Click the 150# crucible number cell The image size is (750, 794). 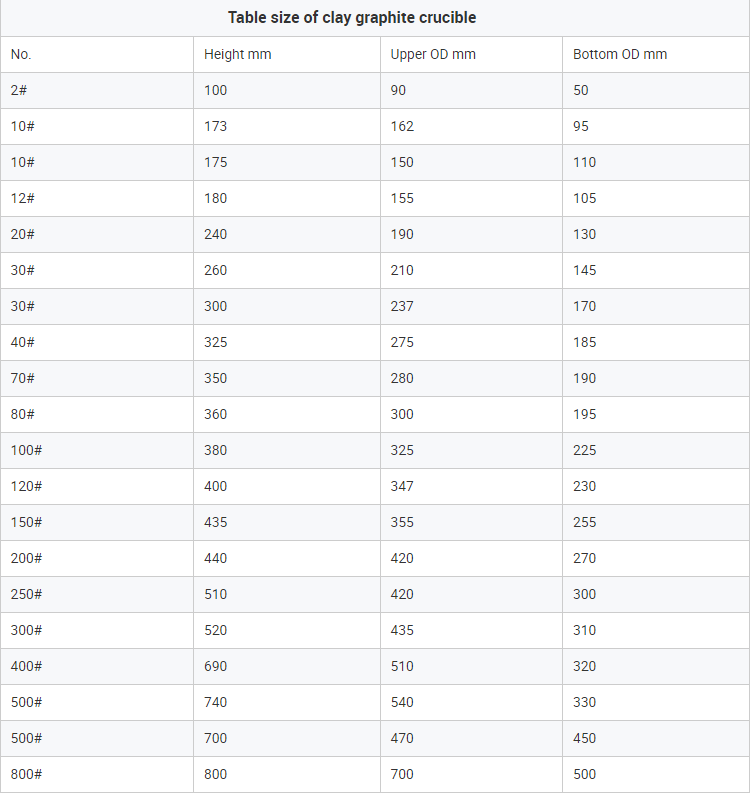coord(26,522)
